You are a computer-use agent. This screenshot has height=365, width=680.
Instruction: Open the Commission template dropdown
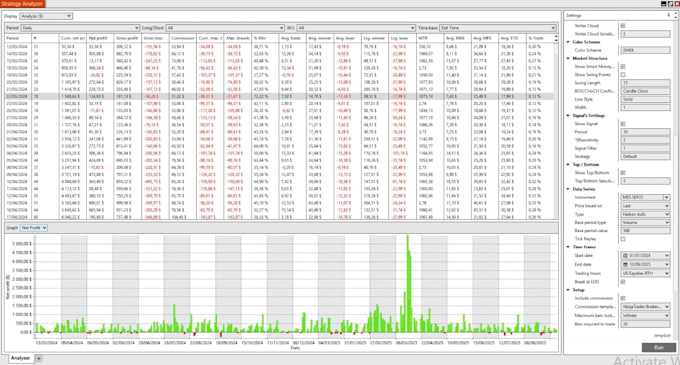point(645,307)
